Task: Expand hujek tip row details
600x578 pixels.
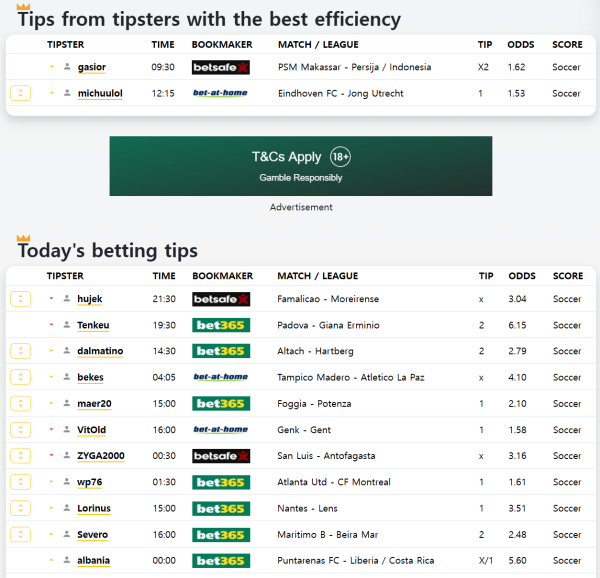Action: click(20, 299)
